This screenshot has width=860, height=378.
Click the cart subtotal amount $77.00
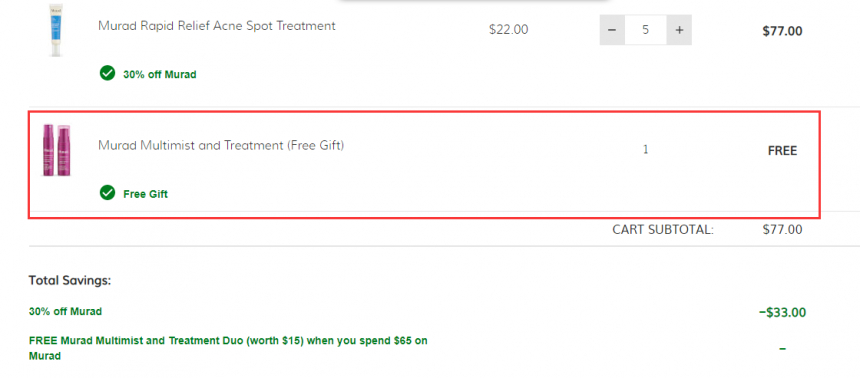(782, 229)
